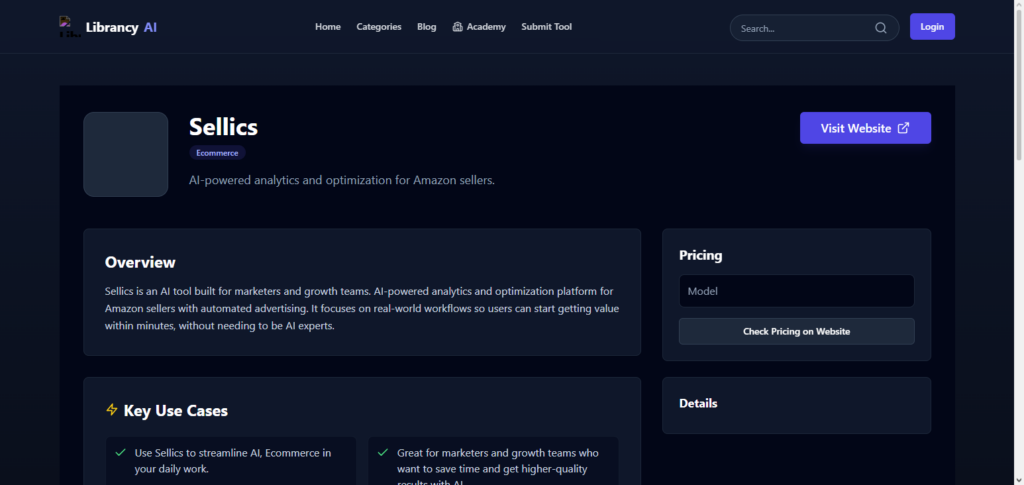Viewport: 1024px width, 485px height.
Task: Click the 'Use Sellics to streamline AI' use case
Action: pos(233,461)
